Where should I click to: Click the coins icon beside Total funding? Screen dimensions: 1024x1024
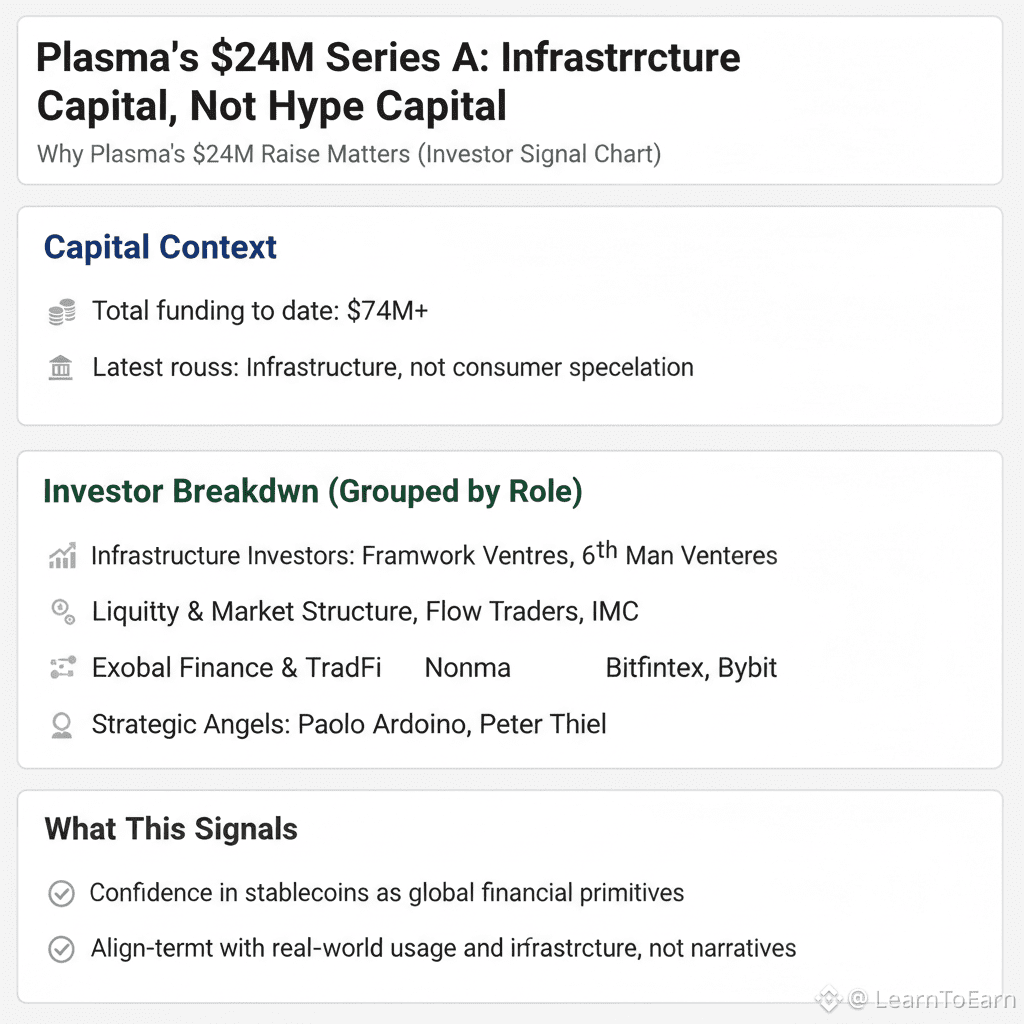click(62, 312)
